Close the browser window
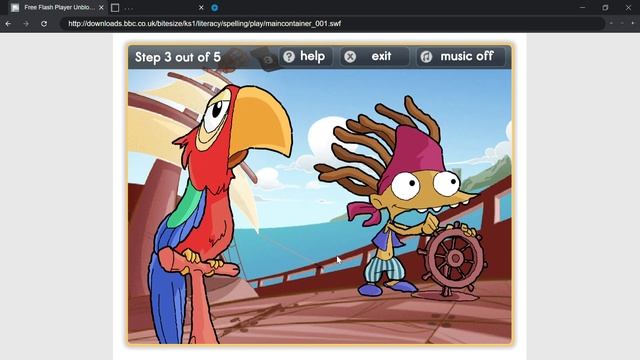 tap(628, 7)
